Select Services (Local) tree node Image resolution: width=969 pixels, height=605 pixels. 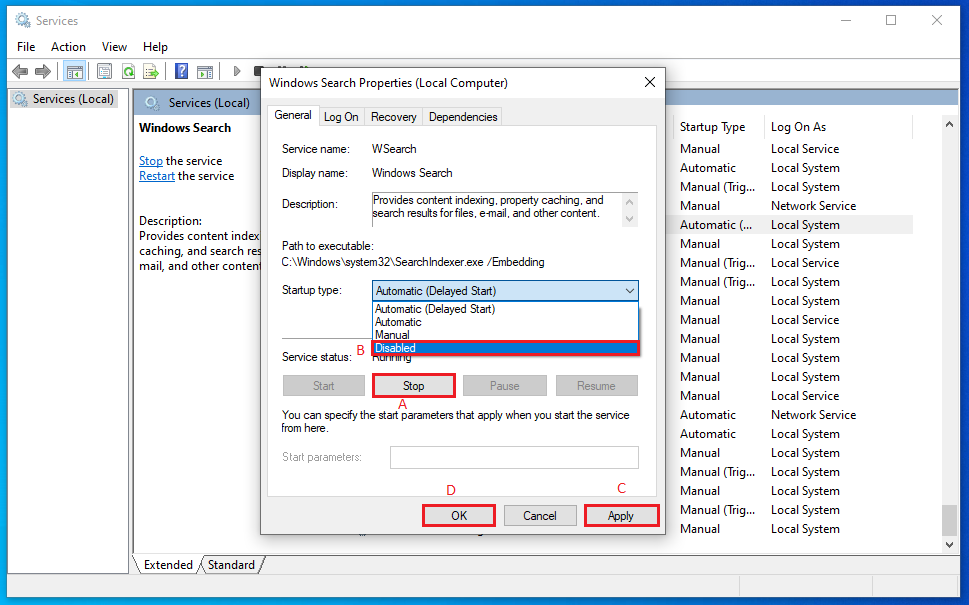tap(74, 99)
